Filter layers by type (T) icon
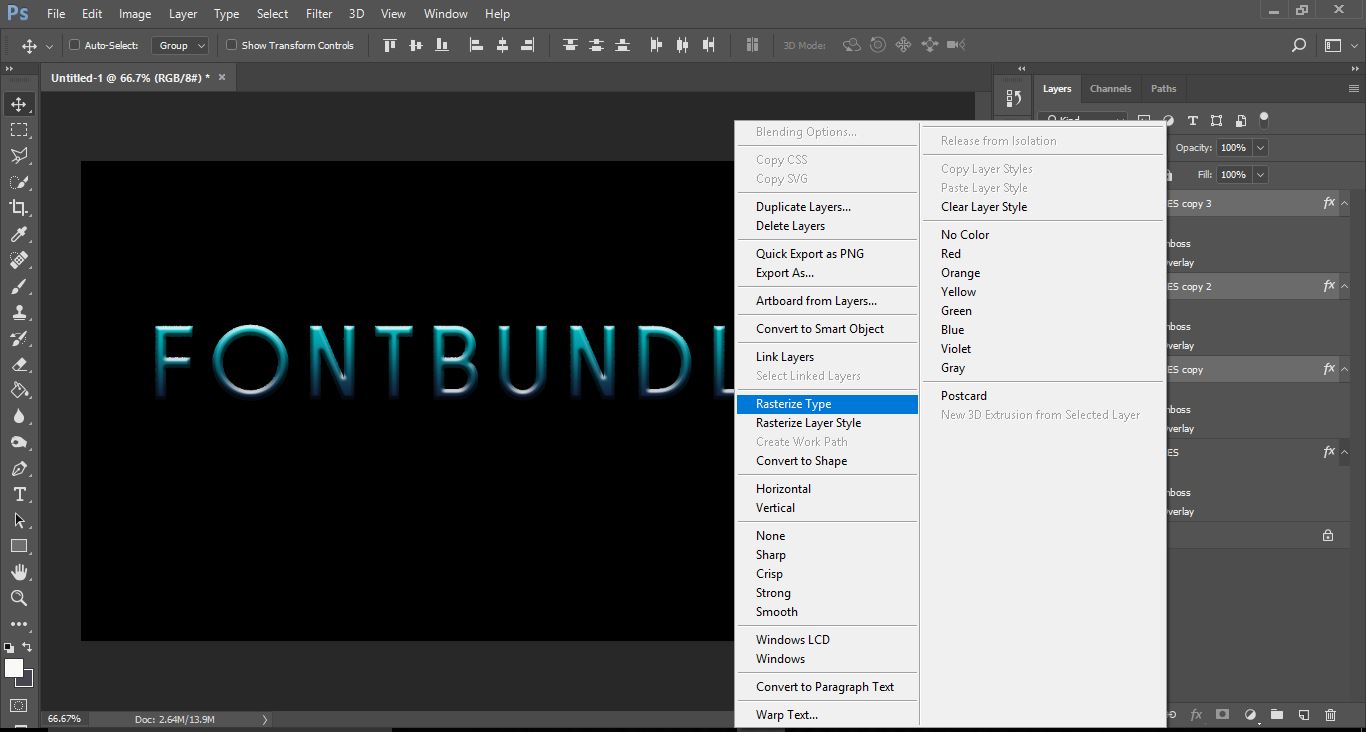This screenshot has height=732, width=1366. tap(1192, 120)
